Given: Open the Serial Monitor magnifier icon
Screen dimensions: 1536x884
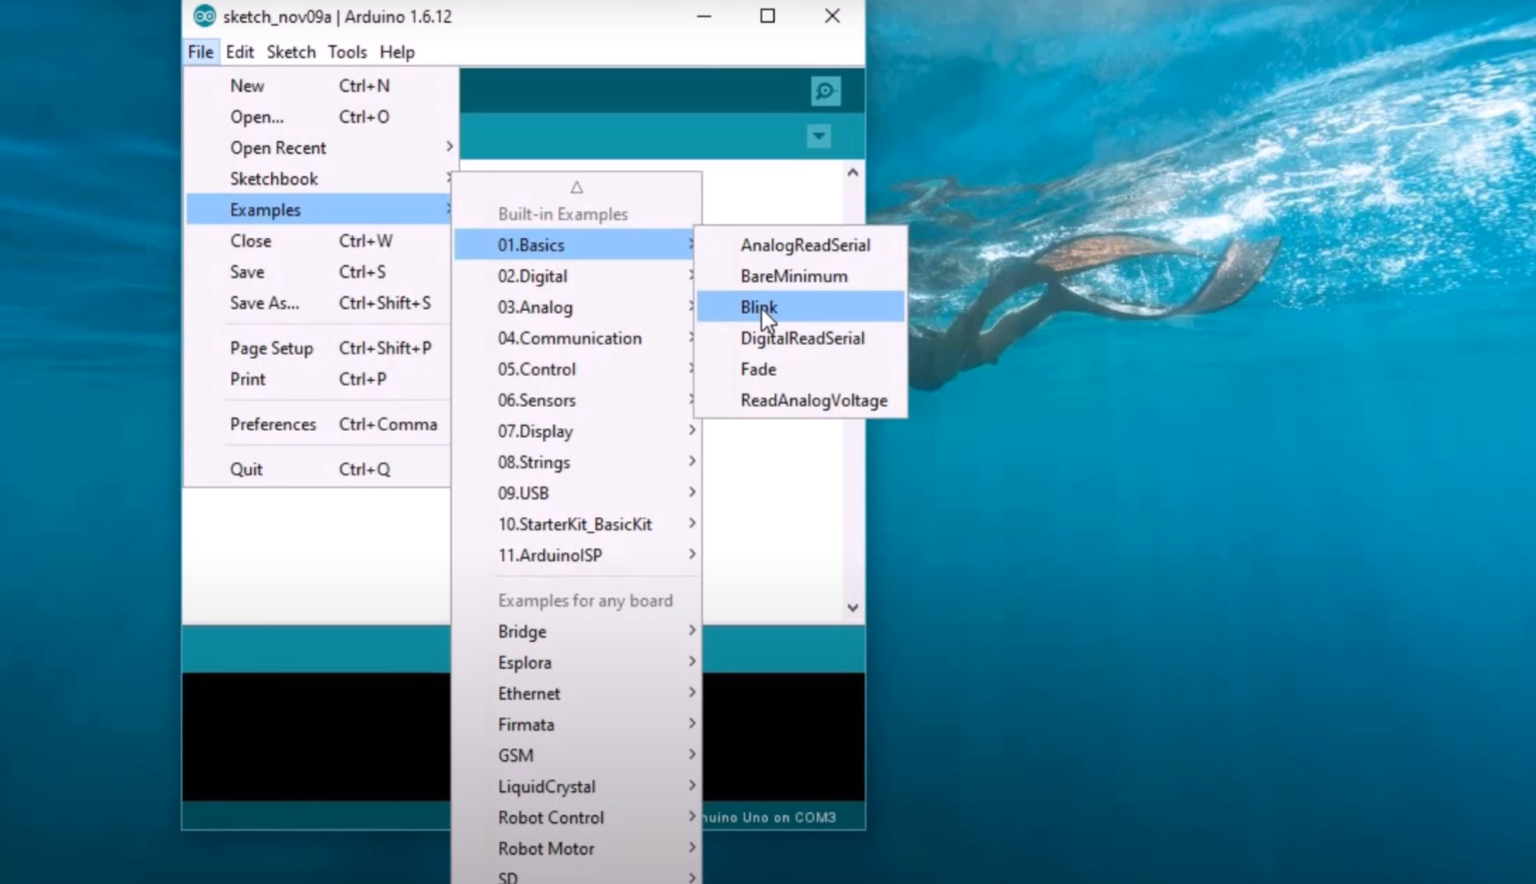Looking at the screenshot, I should 825,91.
